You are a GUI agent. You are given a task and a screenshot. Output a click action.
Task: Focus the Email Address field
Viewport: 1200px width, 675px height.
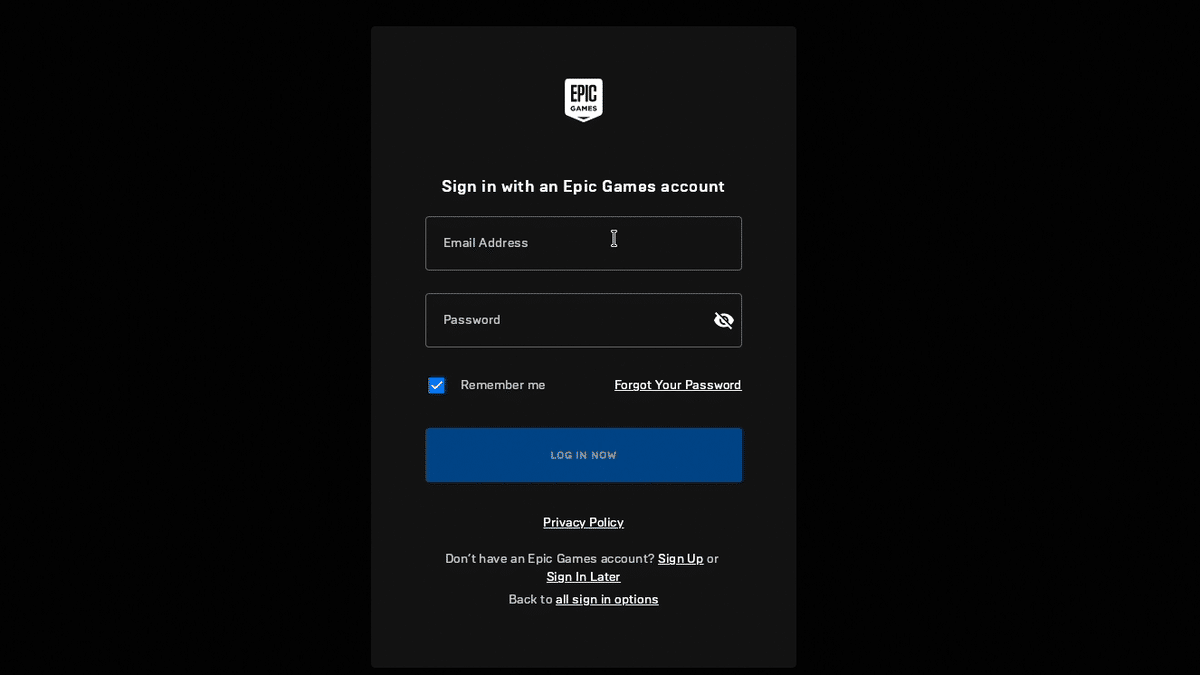583,243
